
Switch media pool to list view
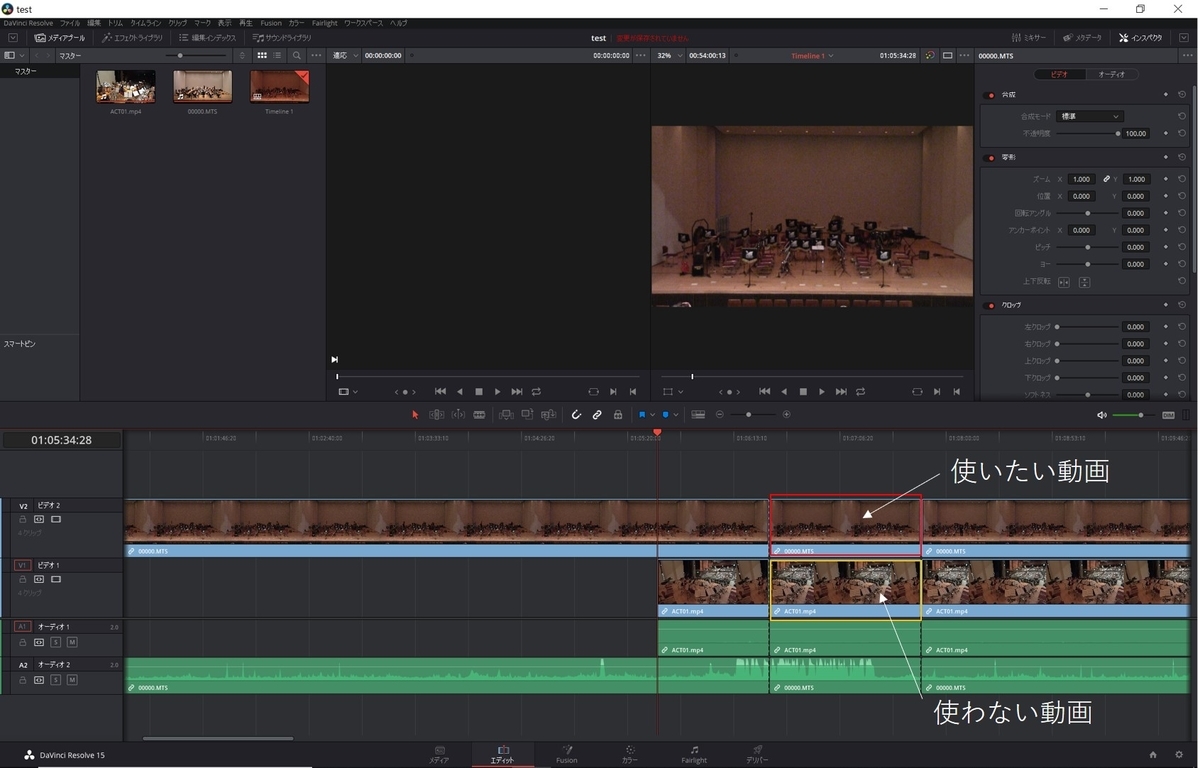tap(278, 55)
